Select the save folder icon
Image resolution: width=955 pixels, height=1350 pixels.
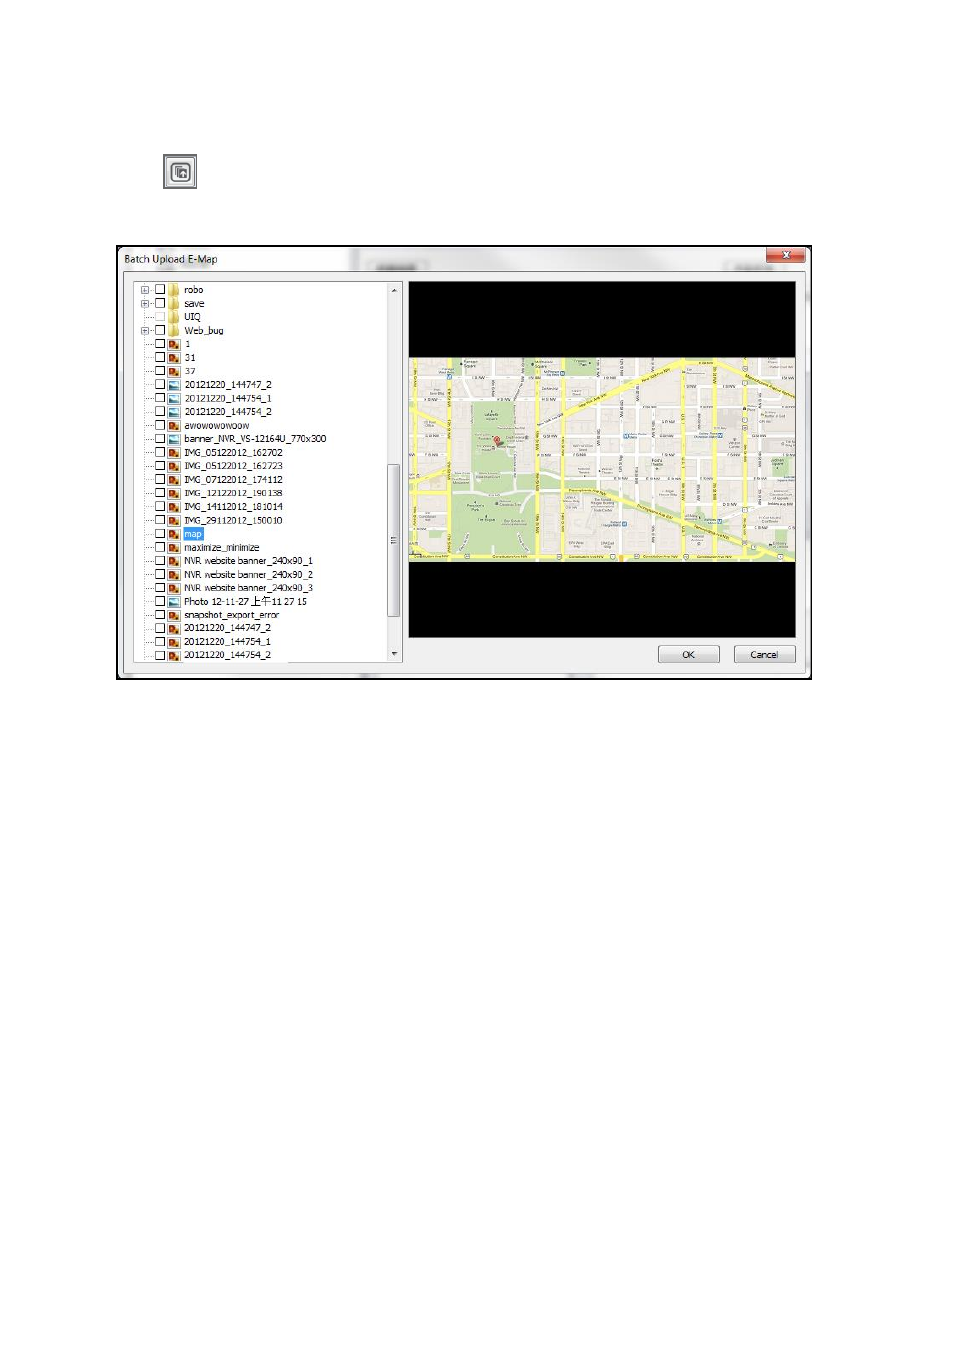pos(174,303)
